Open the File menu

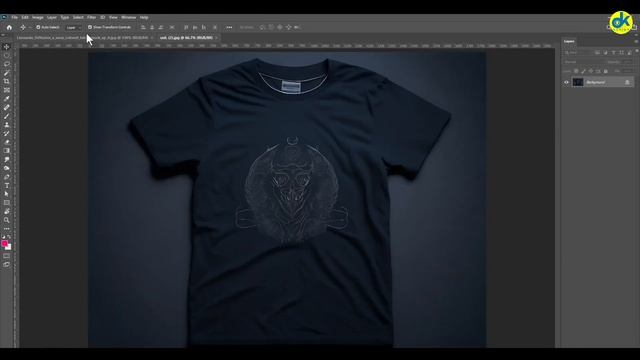pos(15,18)
